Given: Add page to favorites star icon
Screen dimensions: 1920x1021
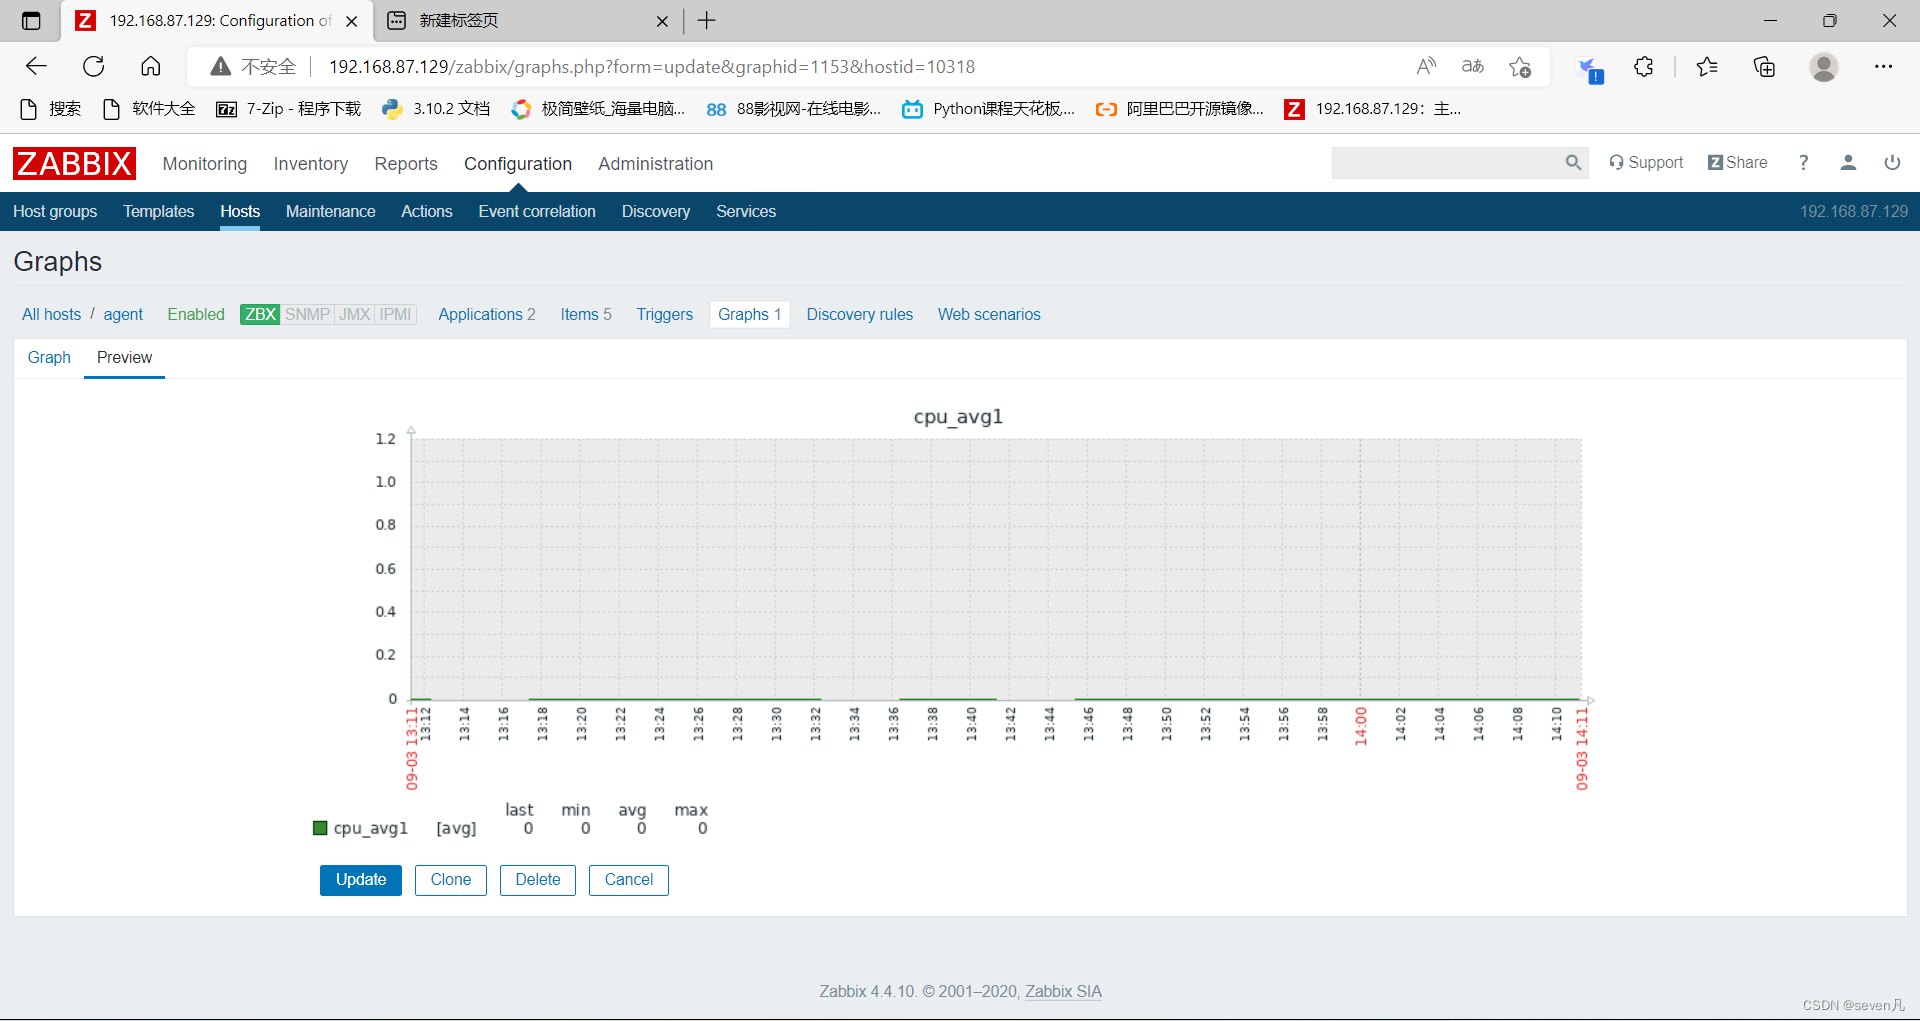Looking at the screenshot, I should tap(1521, 67).
